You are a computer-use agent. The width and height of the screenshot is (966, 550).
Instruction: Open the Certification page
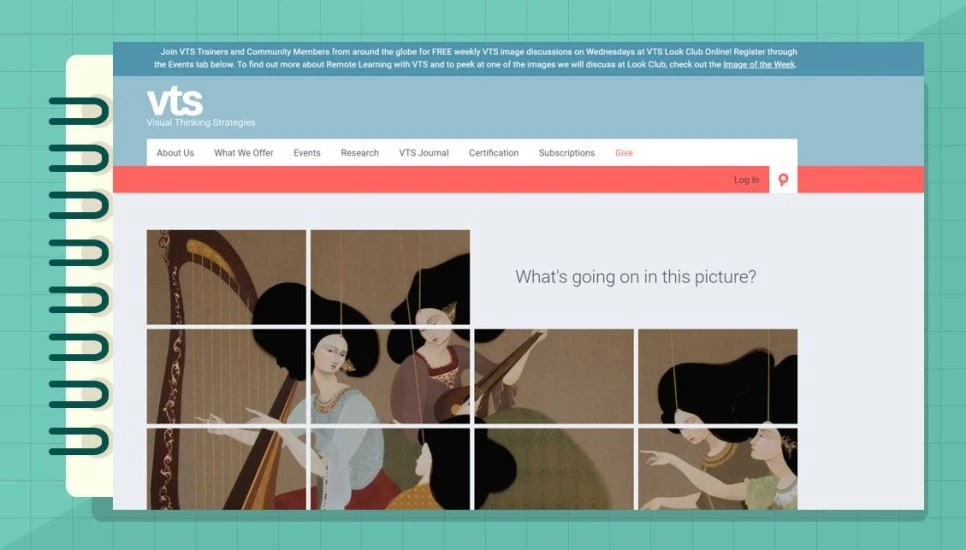point(493,153)
